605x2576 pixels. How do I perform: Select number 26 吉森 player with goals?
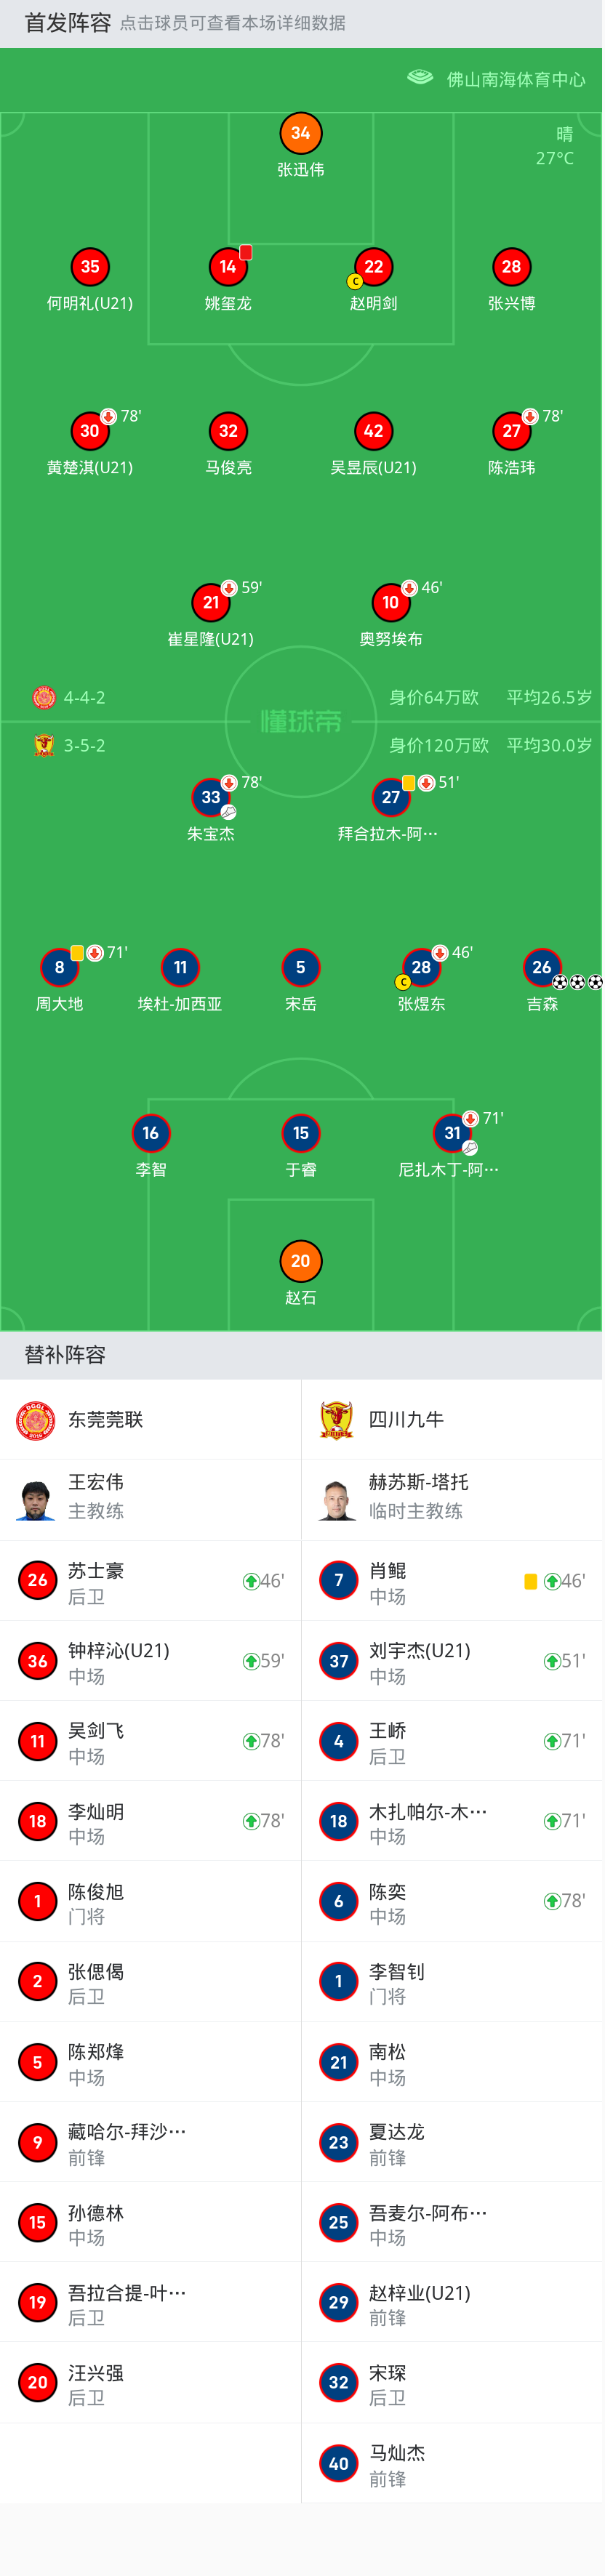(x=542, y=967)
